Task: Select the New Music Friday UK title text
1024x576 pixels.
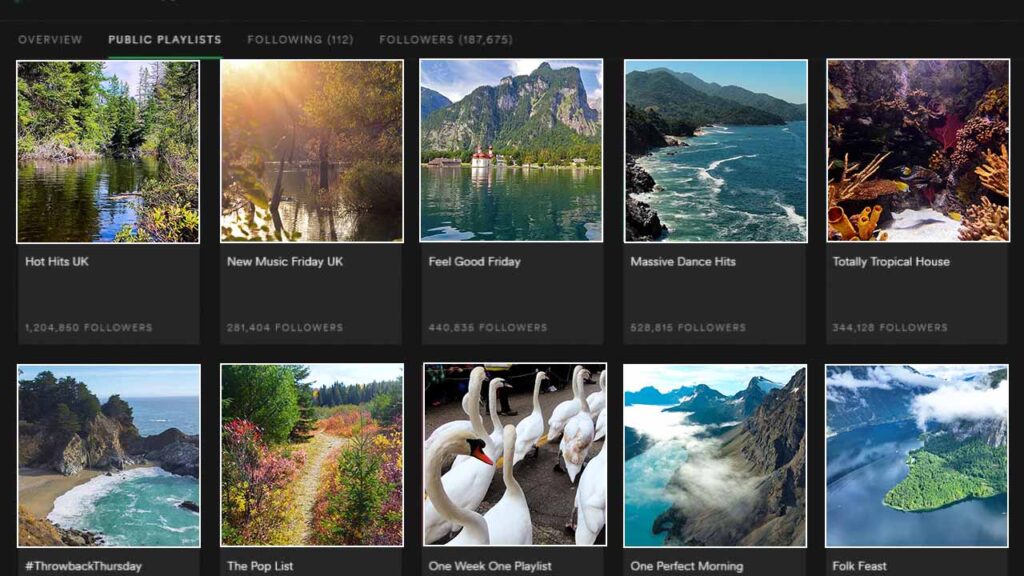Action: click(285, 262)
